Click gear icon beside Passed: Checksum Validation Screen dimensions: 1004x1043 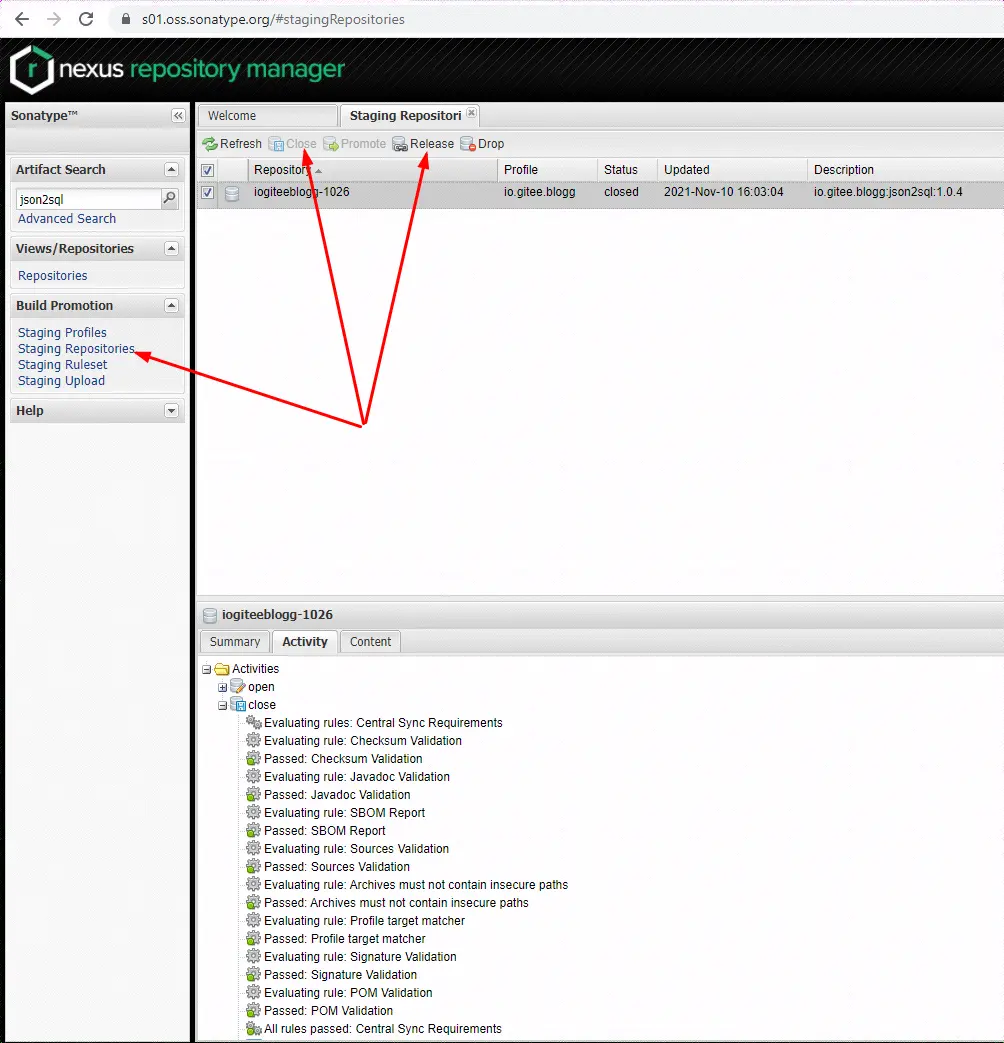[x=253, y=758]
